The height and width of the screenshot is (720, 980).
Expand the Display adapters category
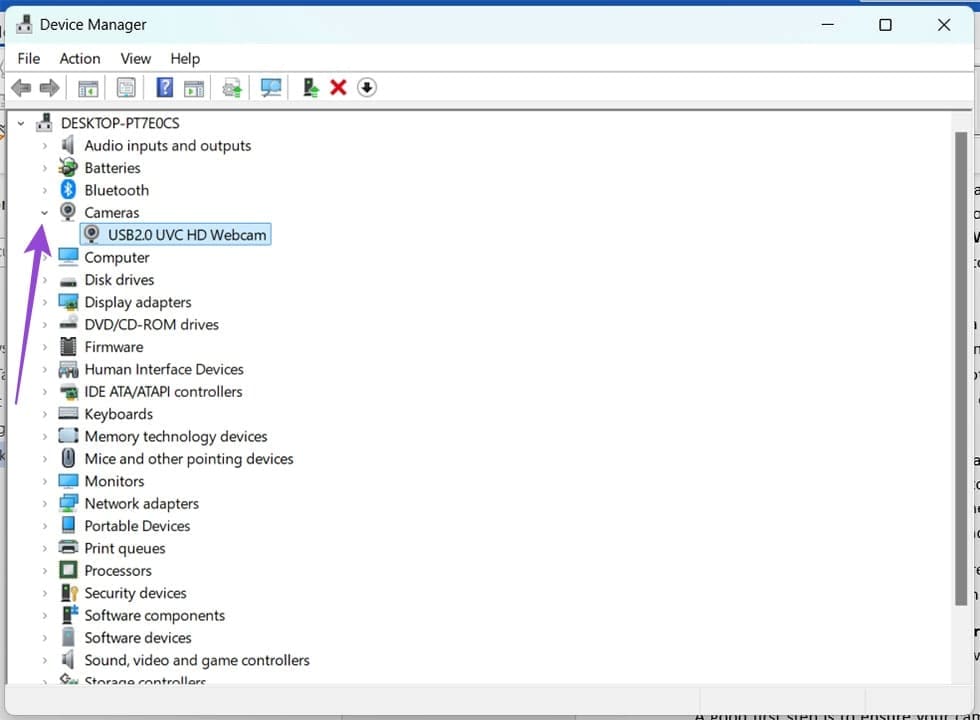44,302
